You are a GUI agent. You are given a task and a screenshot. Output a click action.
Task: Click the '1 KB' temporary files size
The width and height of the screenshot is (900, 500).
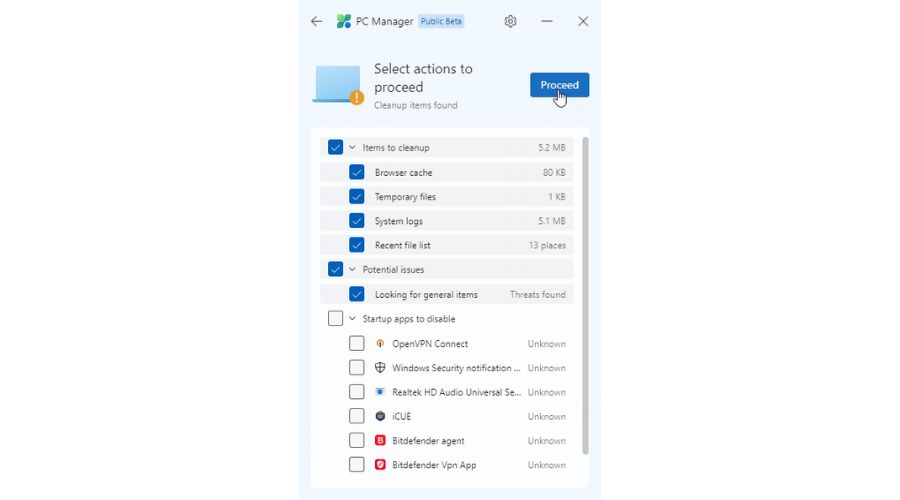tap(556, 196)
